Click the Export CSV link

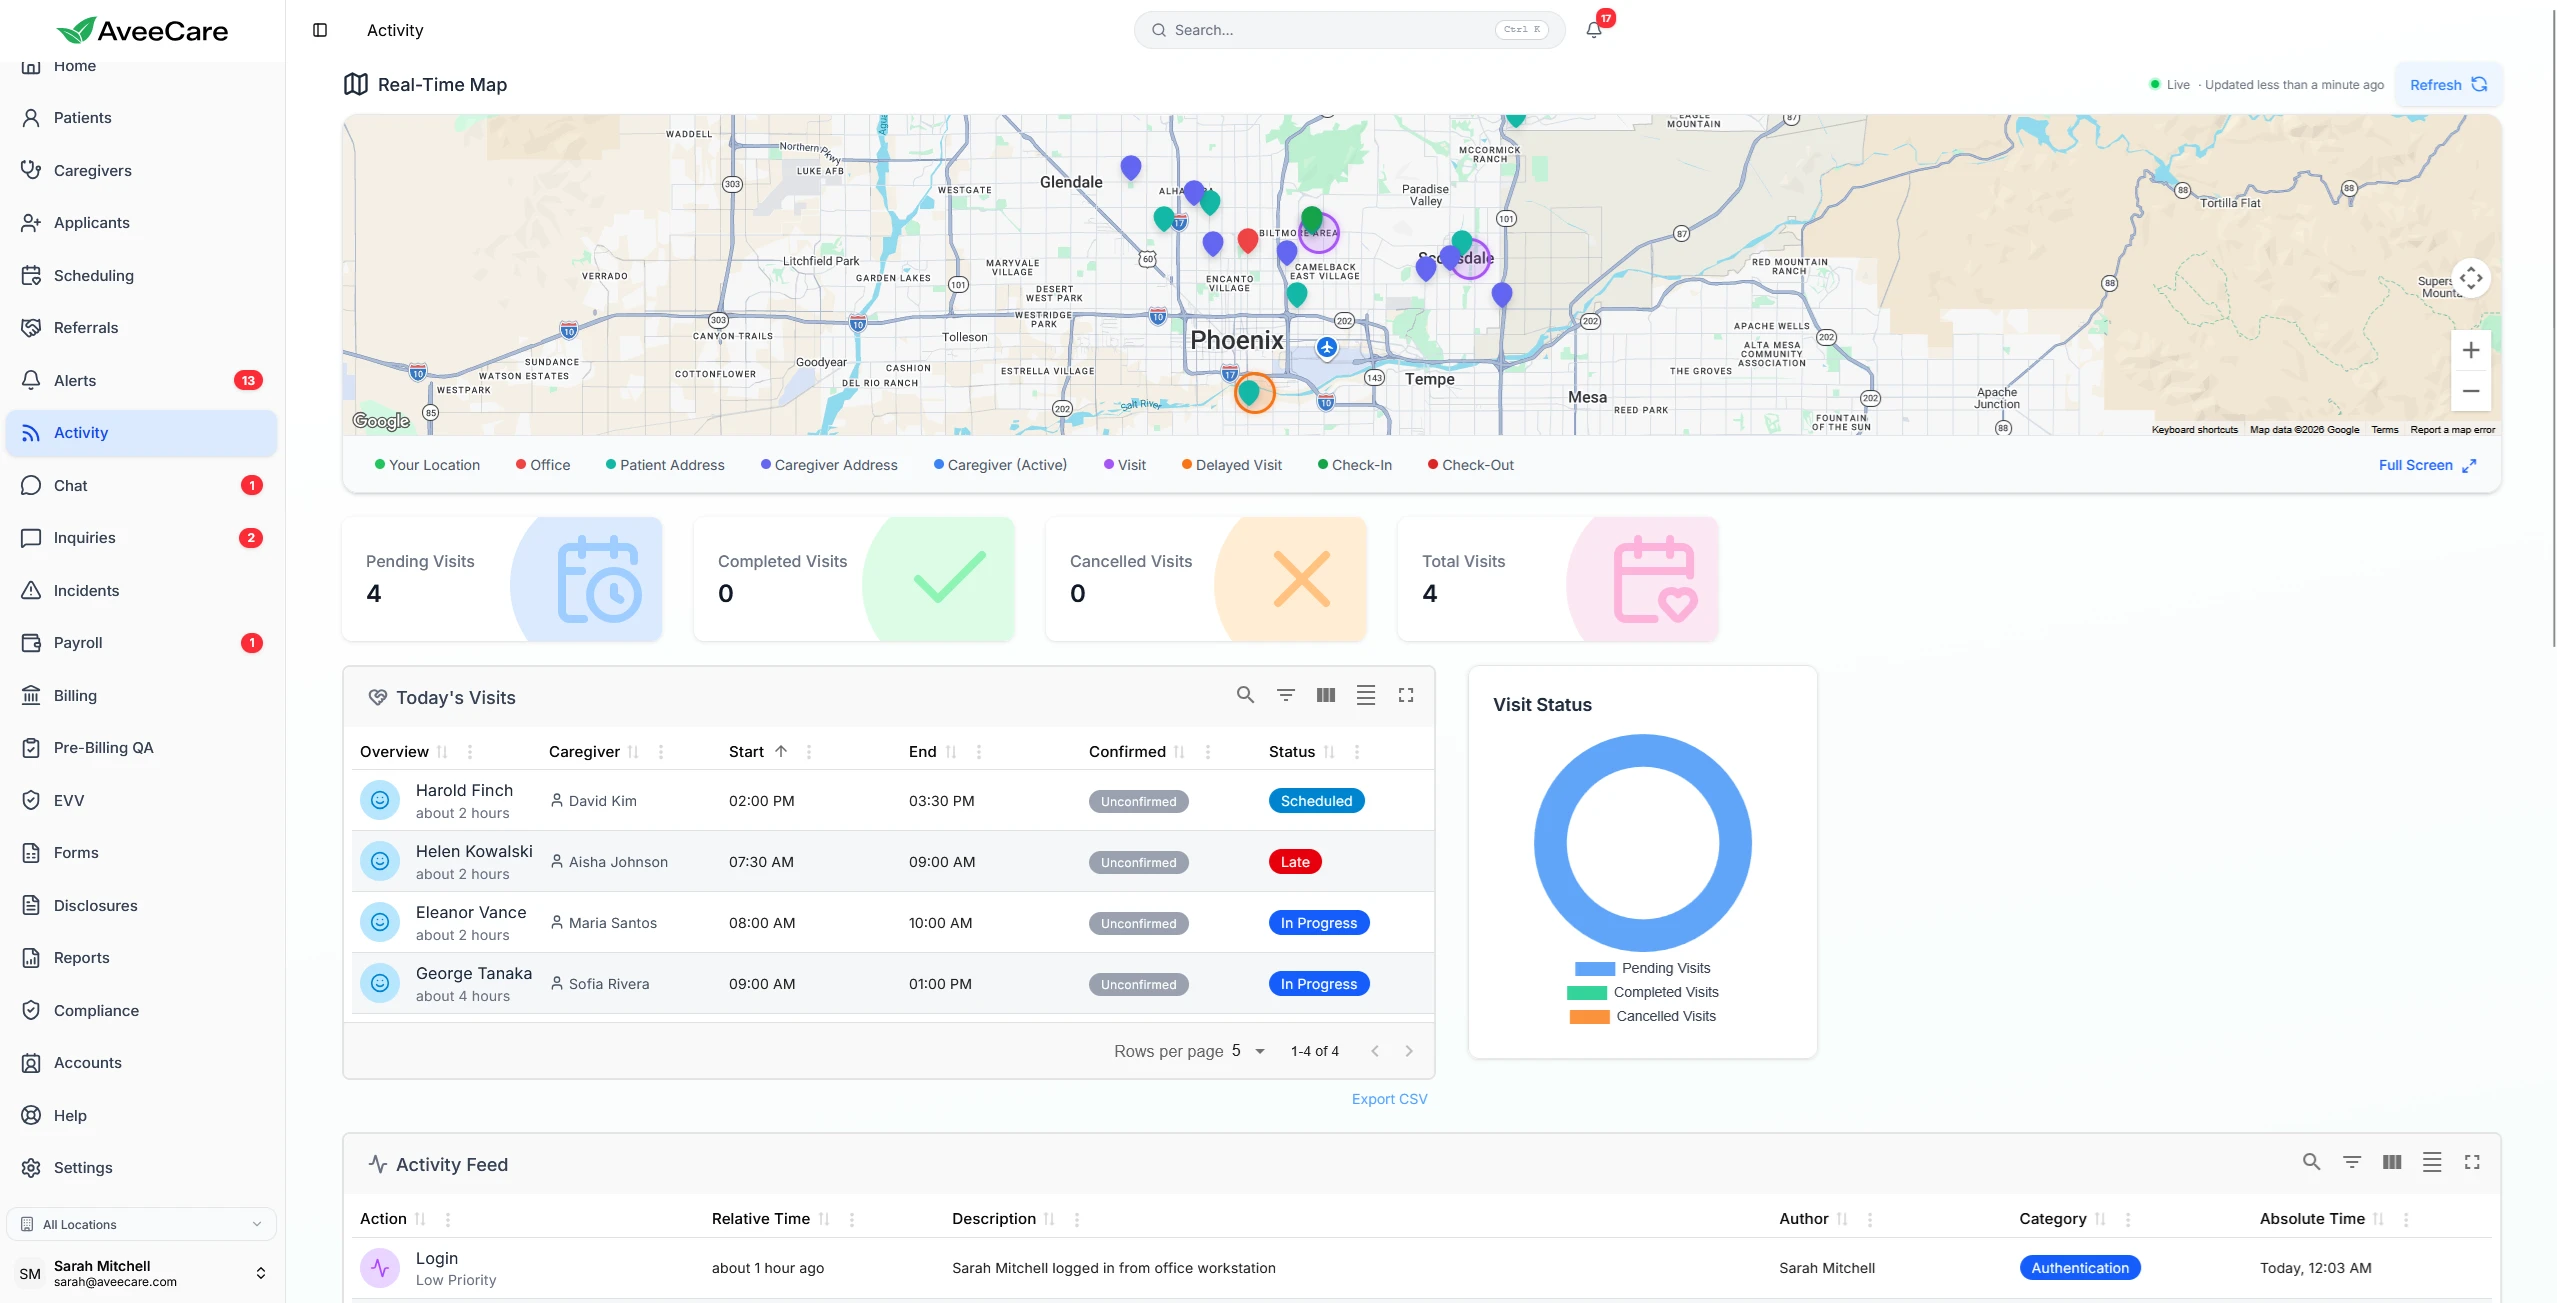tap(1389, 1099)
